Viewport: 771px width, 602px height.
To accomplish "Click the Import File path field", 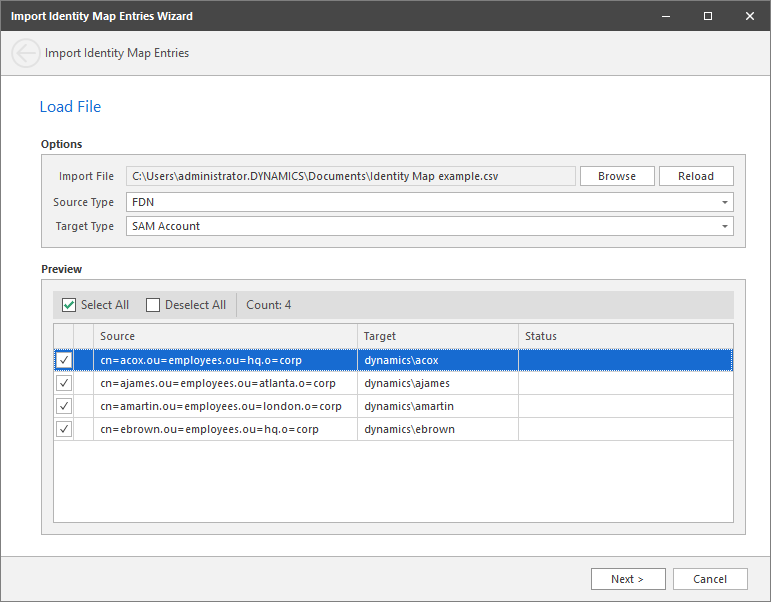I will point(350,176).
